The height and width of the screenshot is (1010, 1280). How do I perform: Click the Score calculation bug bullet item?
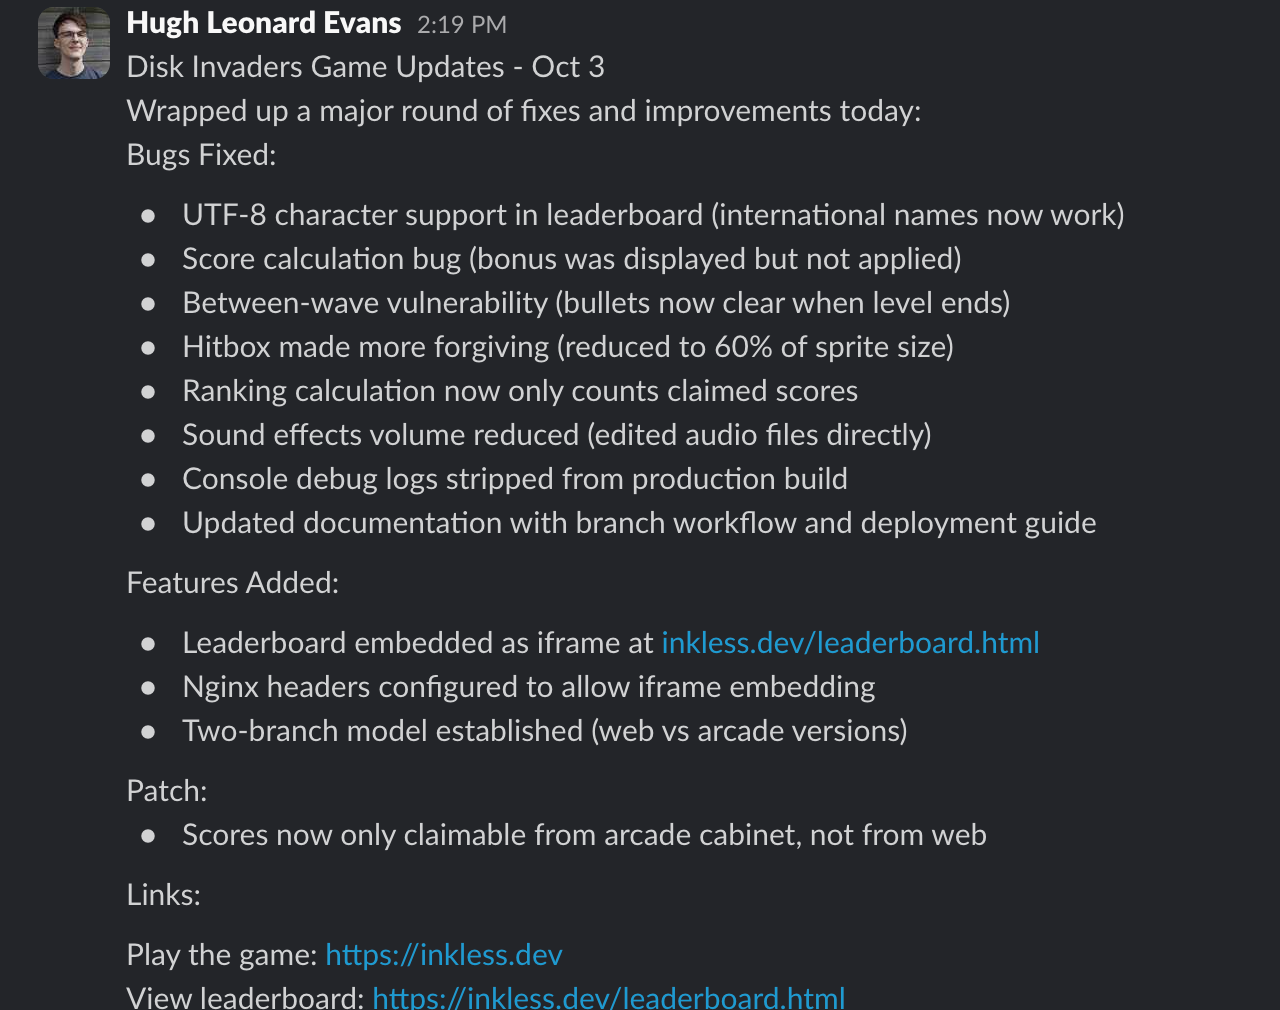point(571,259)
